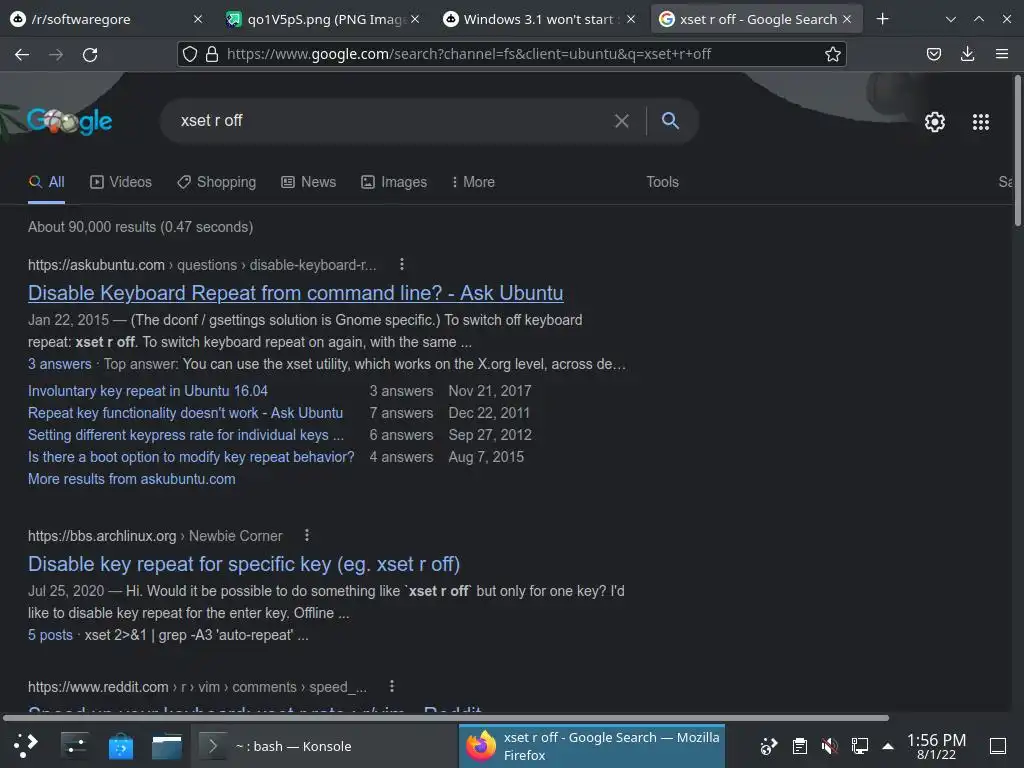The height and width of the screenshot is (768, 1024).
Task: Open the clipboard tray icon
Action: point(799,746)
